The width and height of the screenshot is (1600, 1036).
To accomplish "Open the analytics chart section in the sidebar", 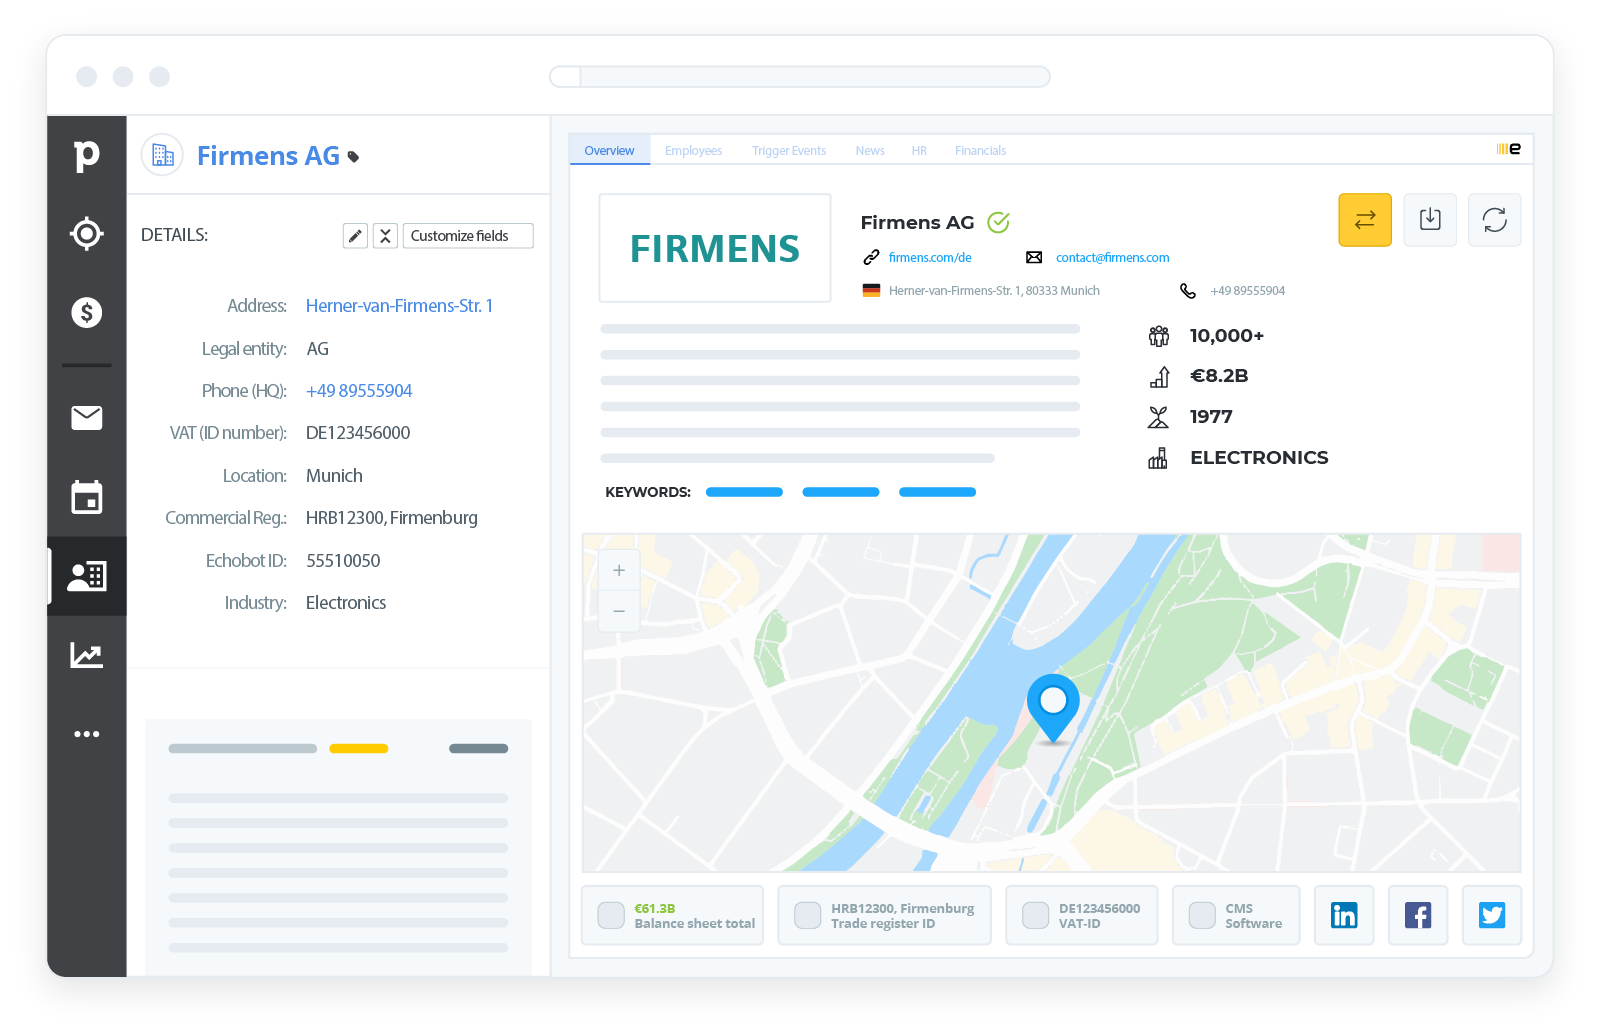I will 87,655.
